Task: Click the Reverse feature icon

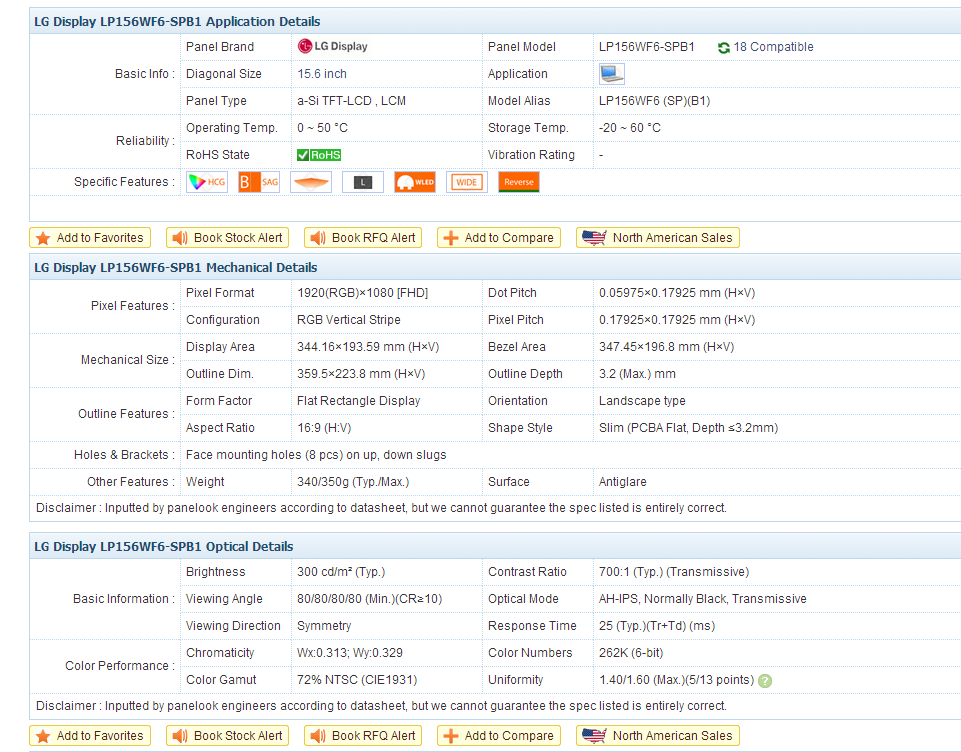Action: (518, 182)
